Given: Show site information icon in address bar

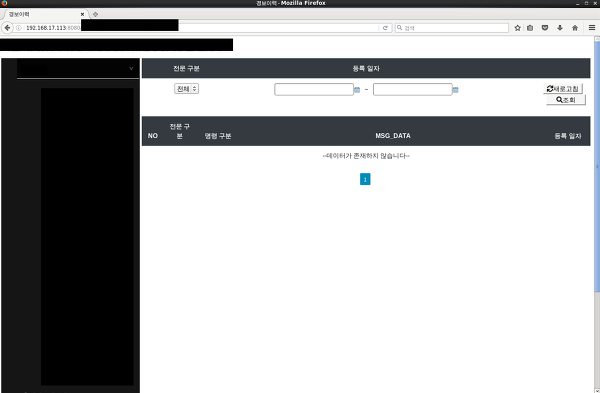Looking at the screenshot, I should 19,28.
